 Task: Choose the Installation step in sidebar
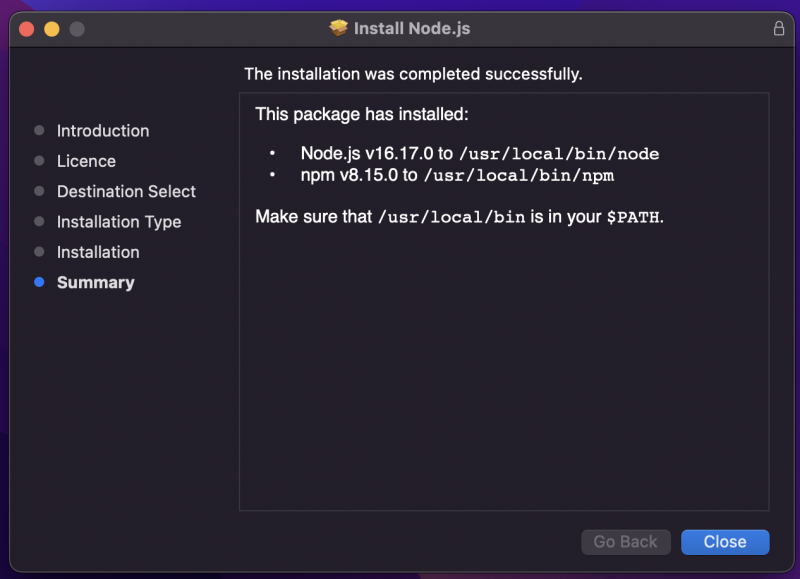click(x=98, y=252)
